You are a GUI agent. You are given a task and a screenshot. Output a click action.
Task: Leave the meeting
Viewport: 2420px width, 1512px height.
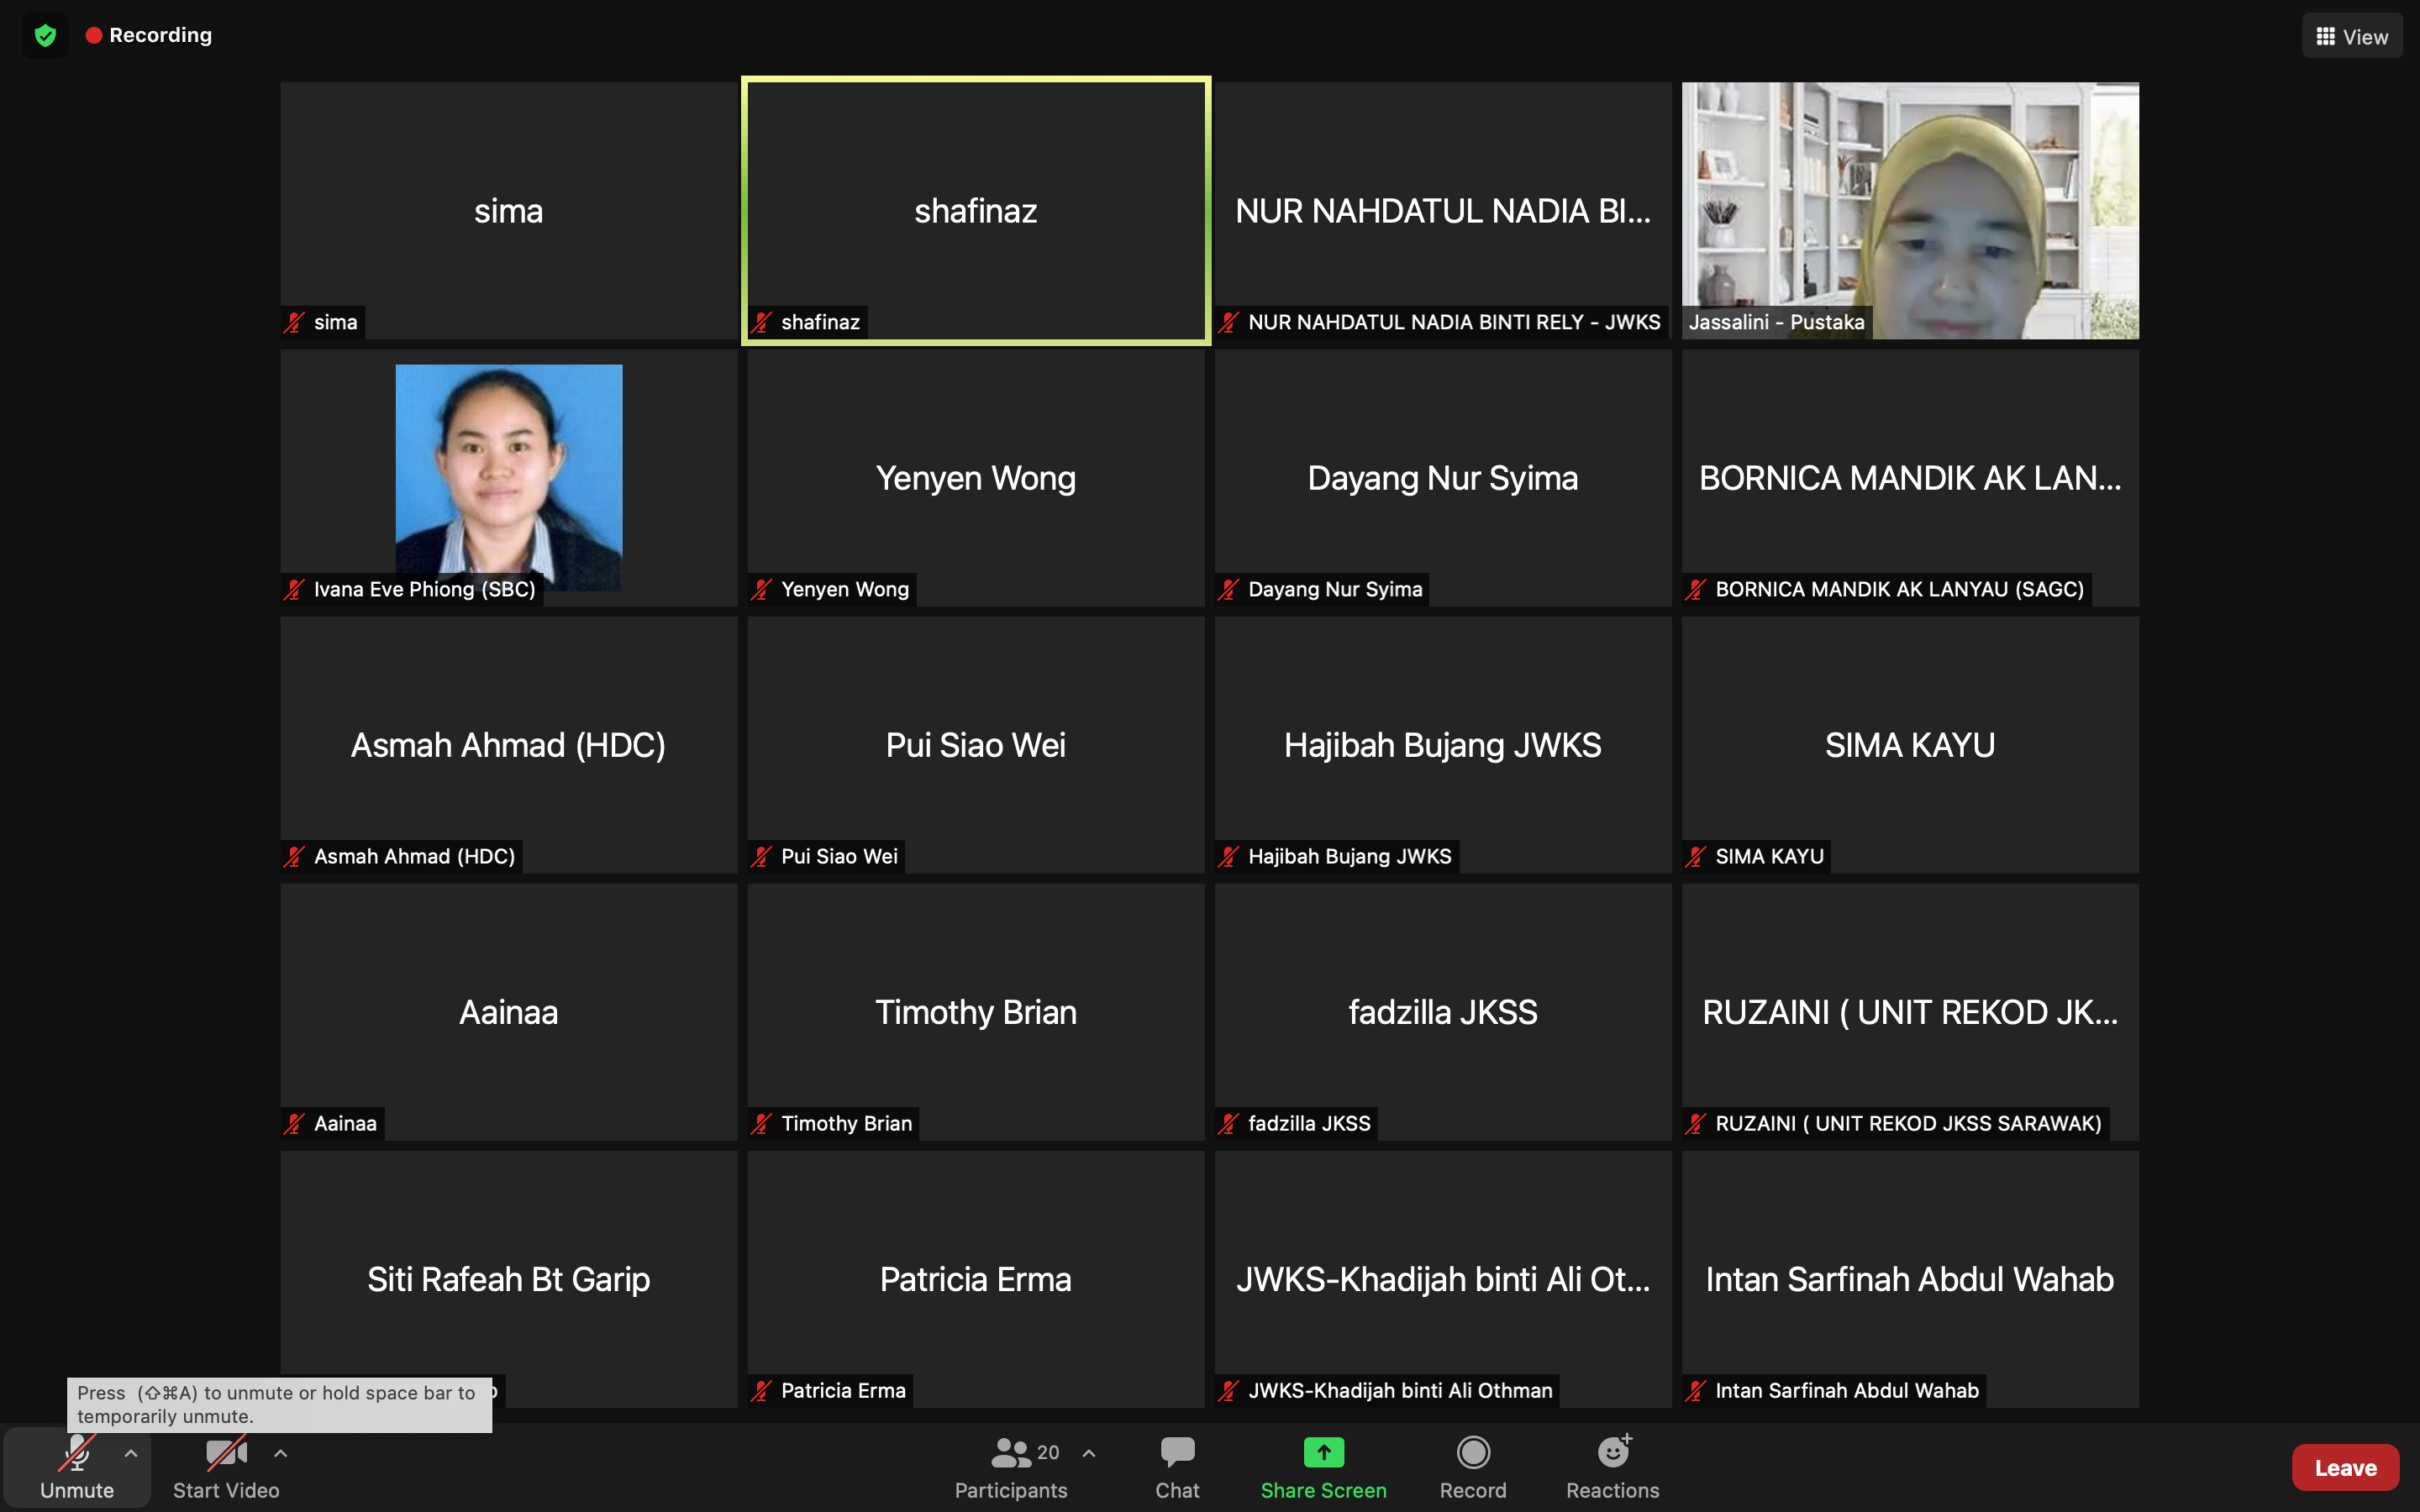pos(2345,1467)
